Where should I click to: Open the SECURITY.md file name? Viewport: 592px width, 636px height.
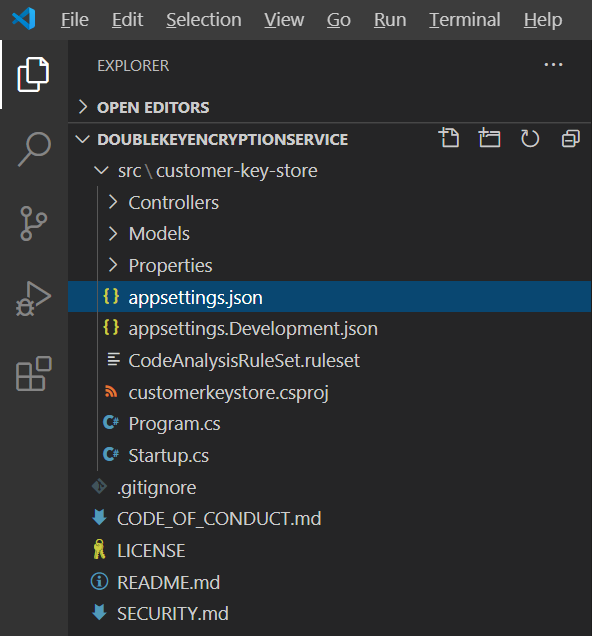pyautogui.click(x=173, y=613)
